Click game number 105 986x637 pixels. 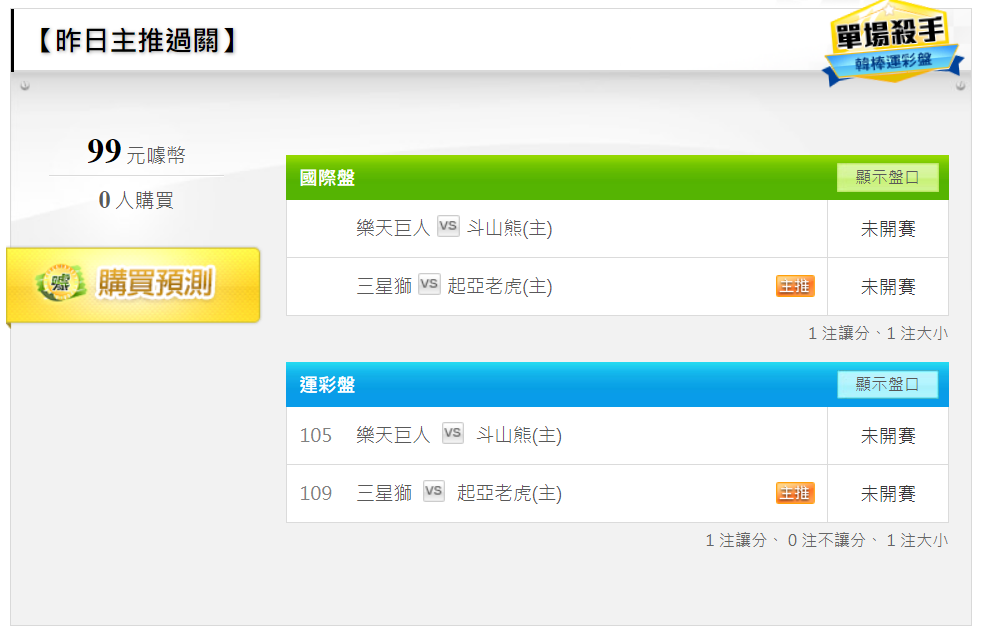coord(316,435)
